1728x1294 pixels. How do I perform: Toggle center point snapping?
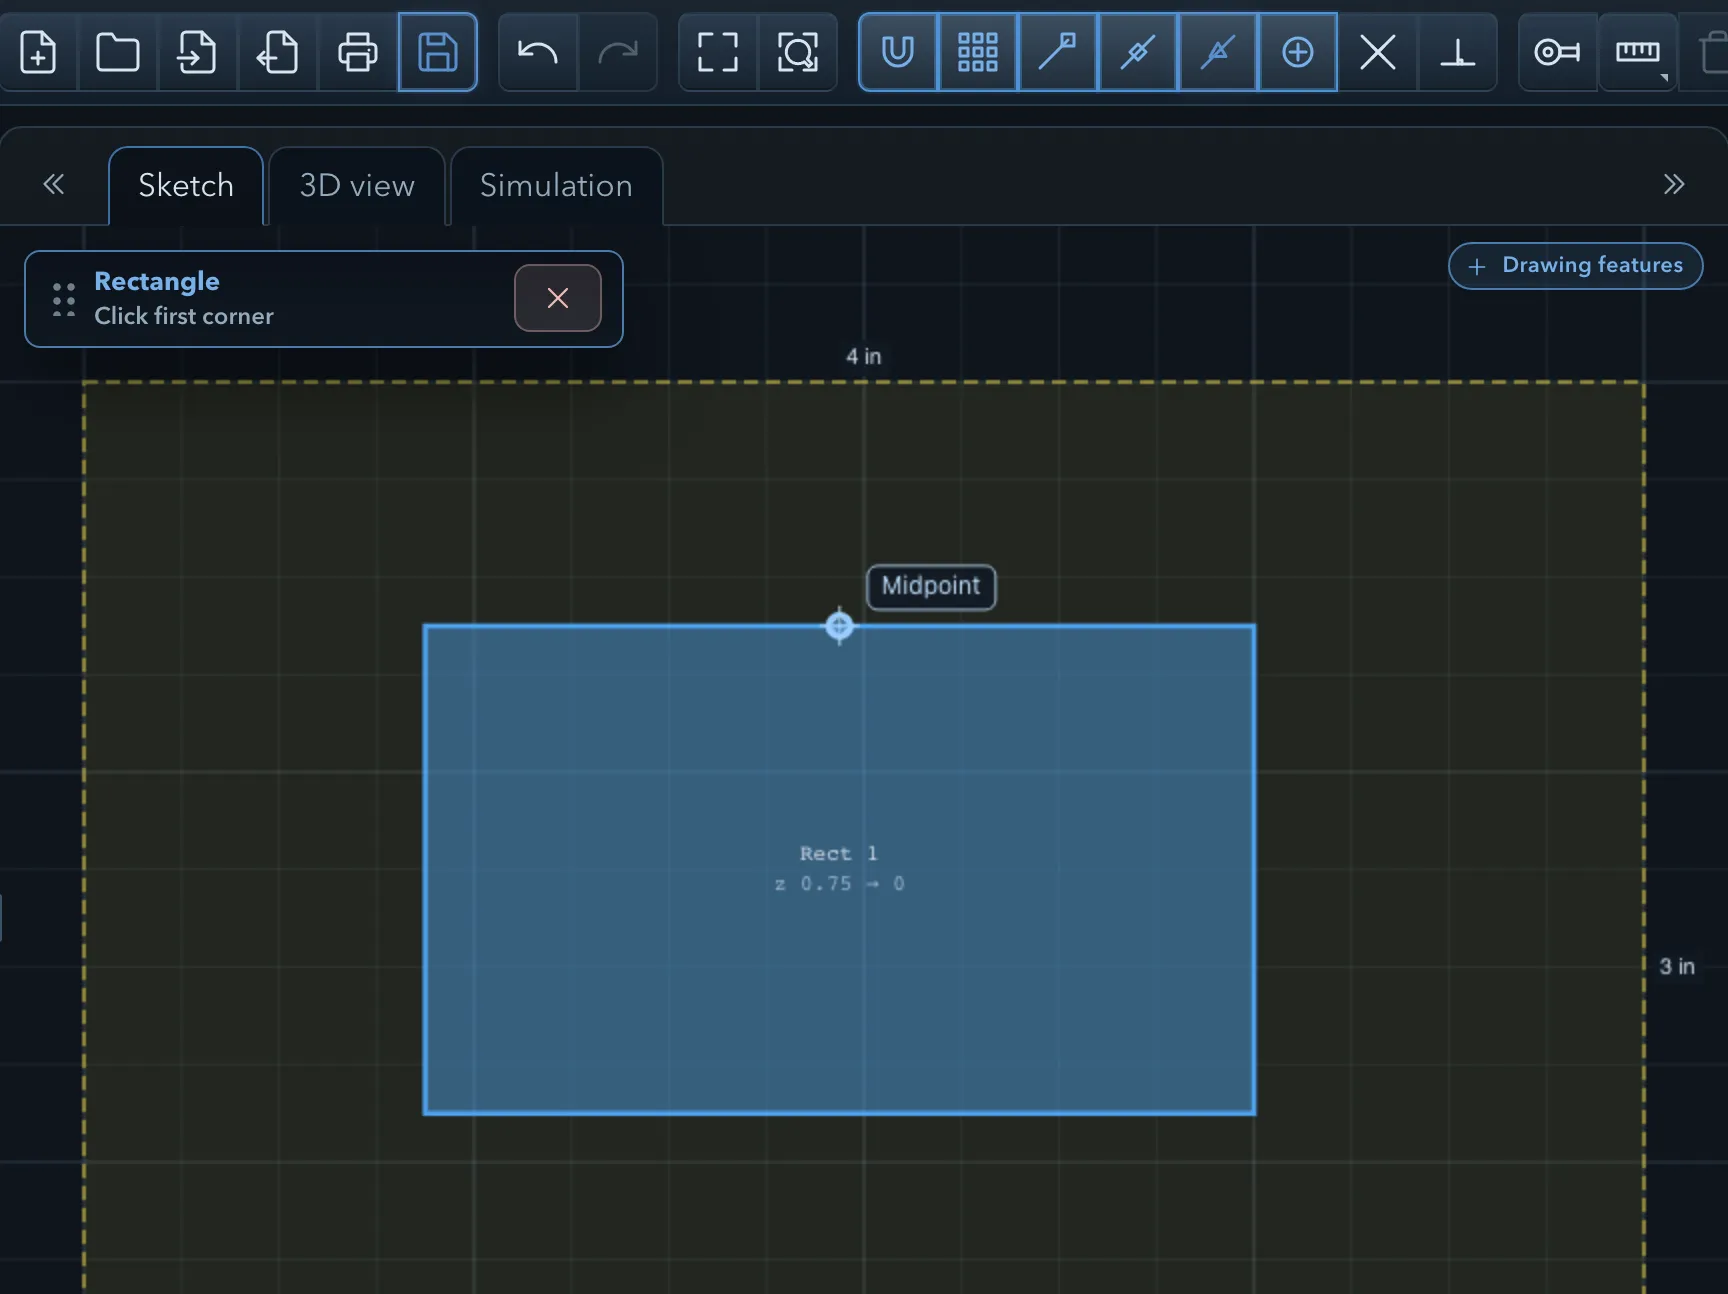(x=1298, y=52)
